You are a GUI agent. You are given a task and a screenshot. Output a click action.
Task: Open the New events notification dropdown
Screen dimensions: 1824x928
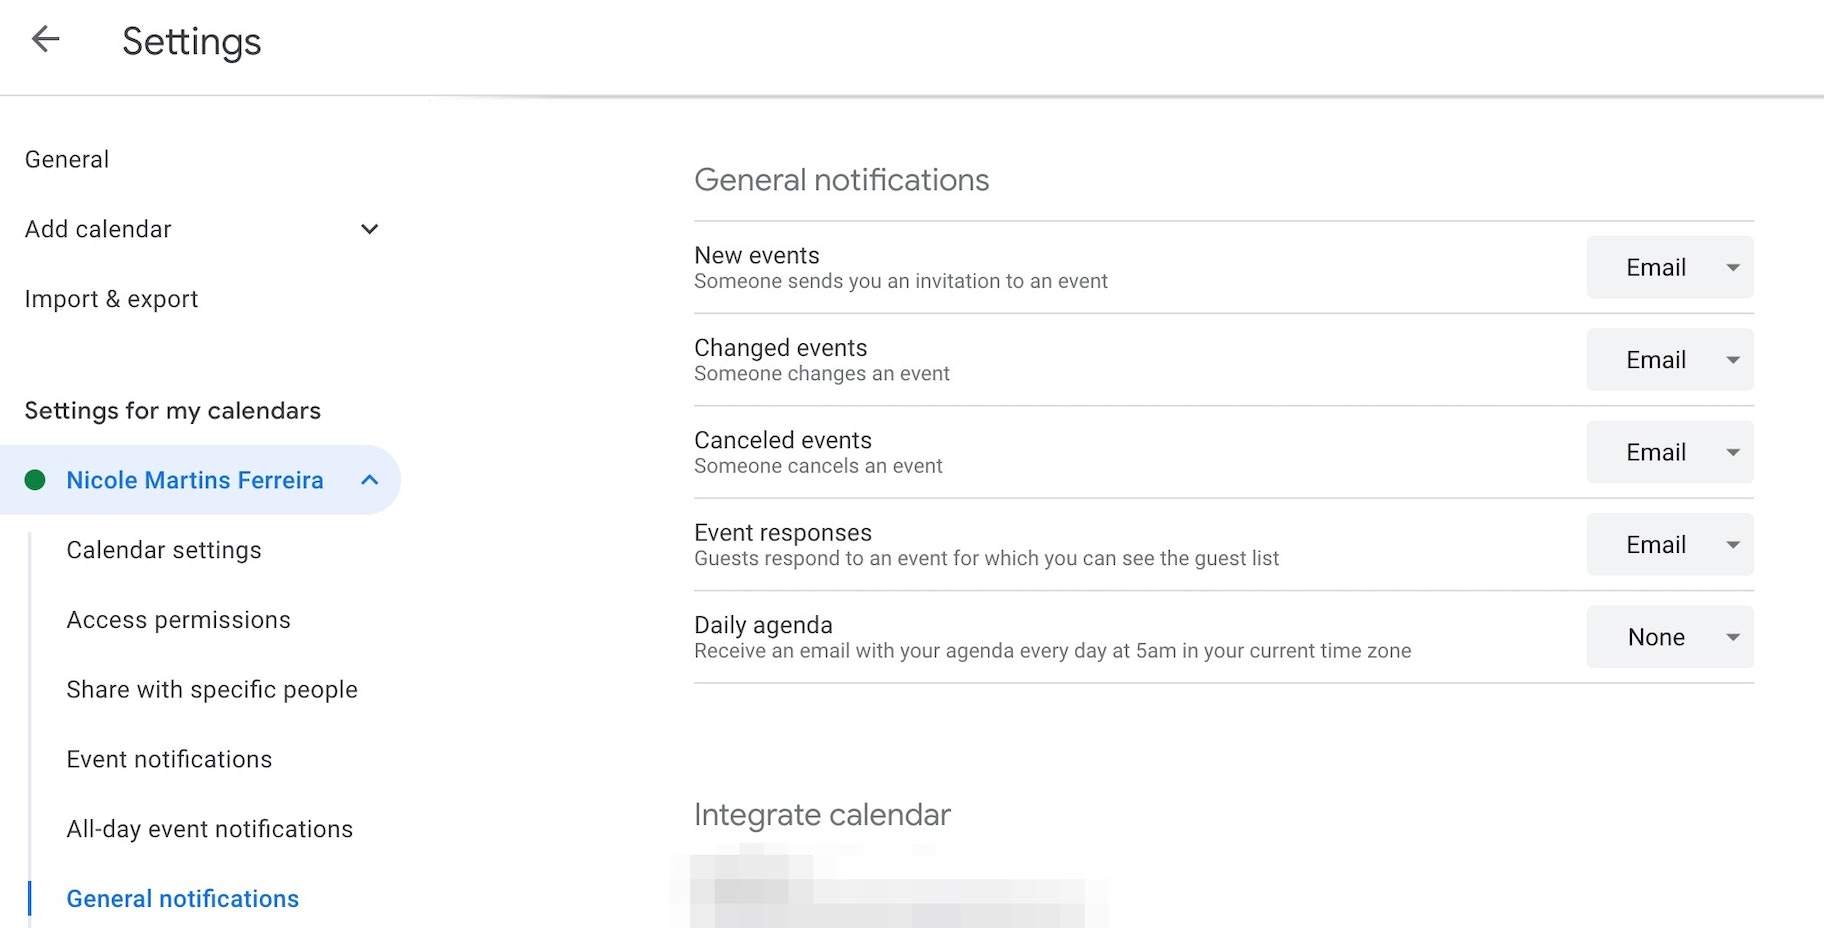pos(1669,267)
